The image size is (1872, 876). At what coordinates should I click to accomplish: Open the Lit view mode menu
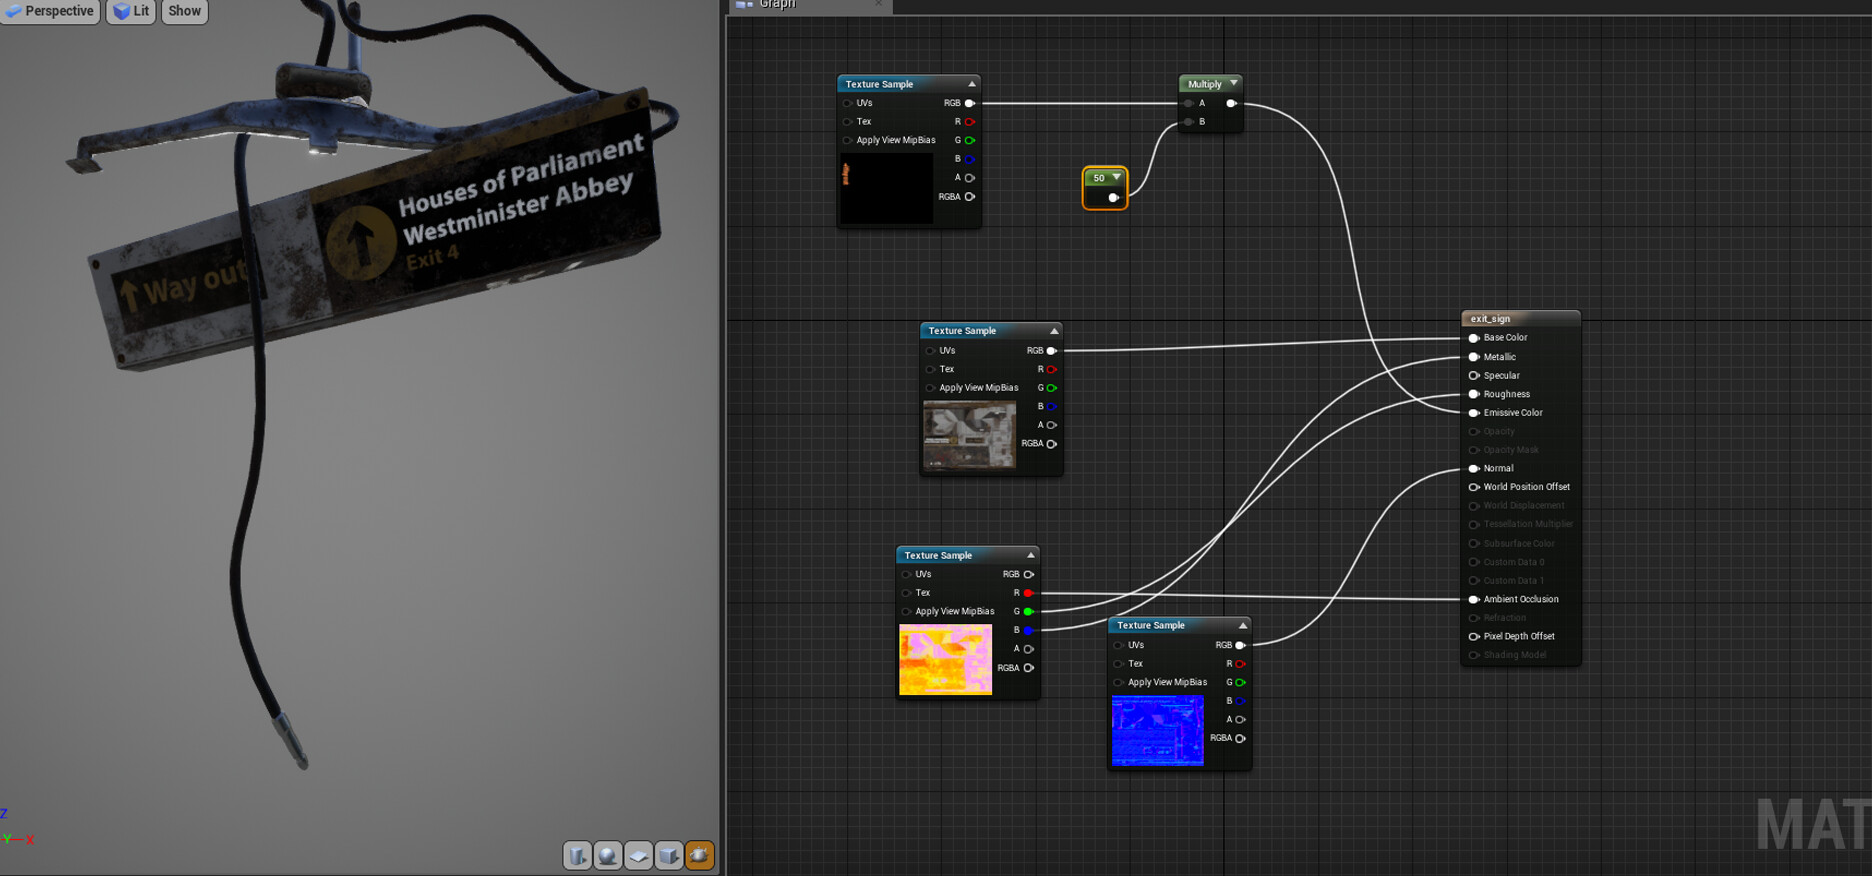131,11
